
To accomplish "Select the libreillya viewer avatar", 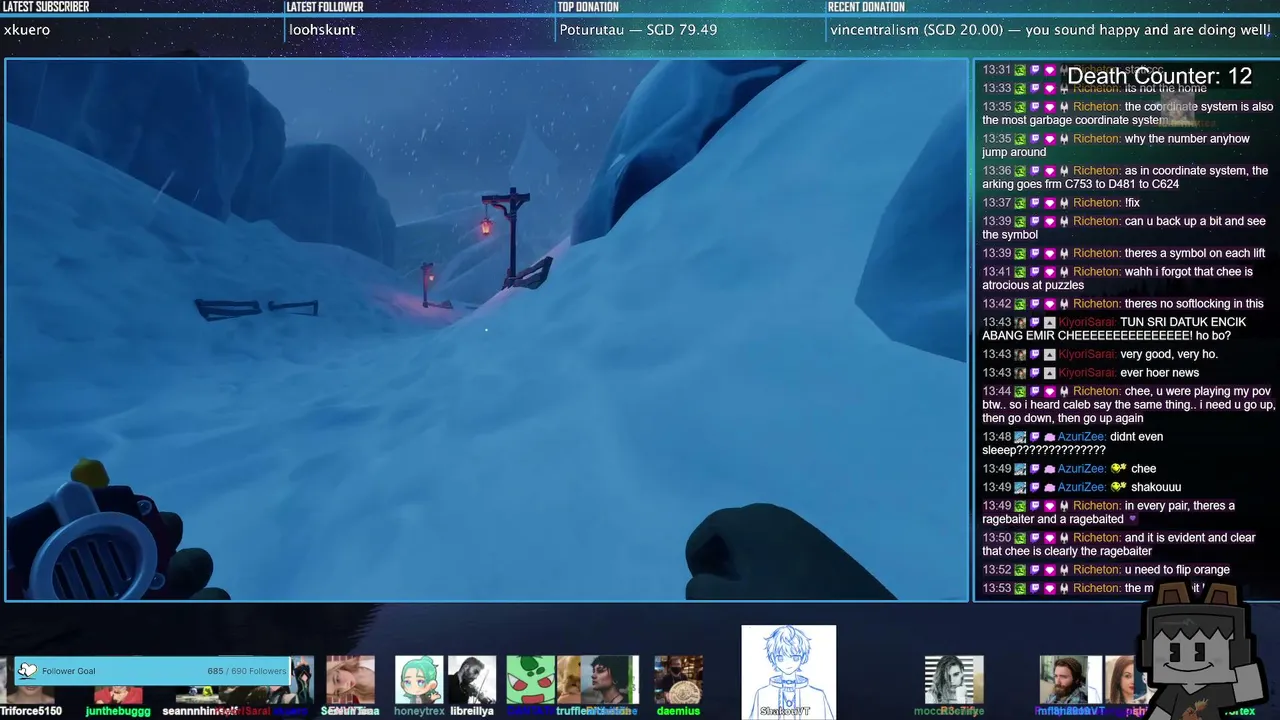I will pyautogui.click(x=472, y=680).
